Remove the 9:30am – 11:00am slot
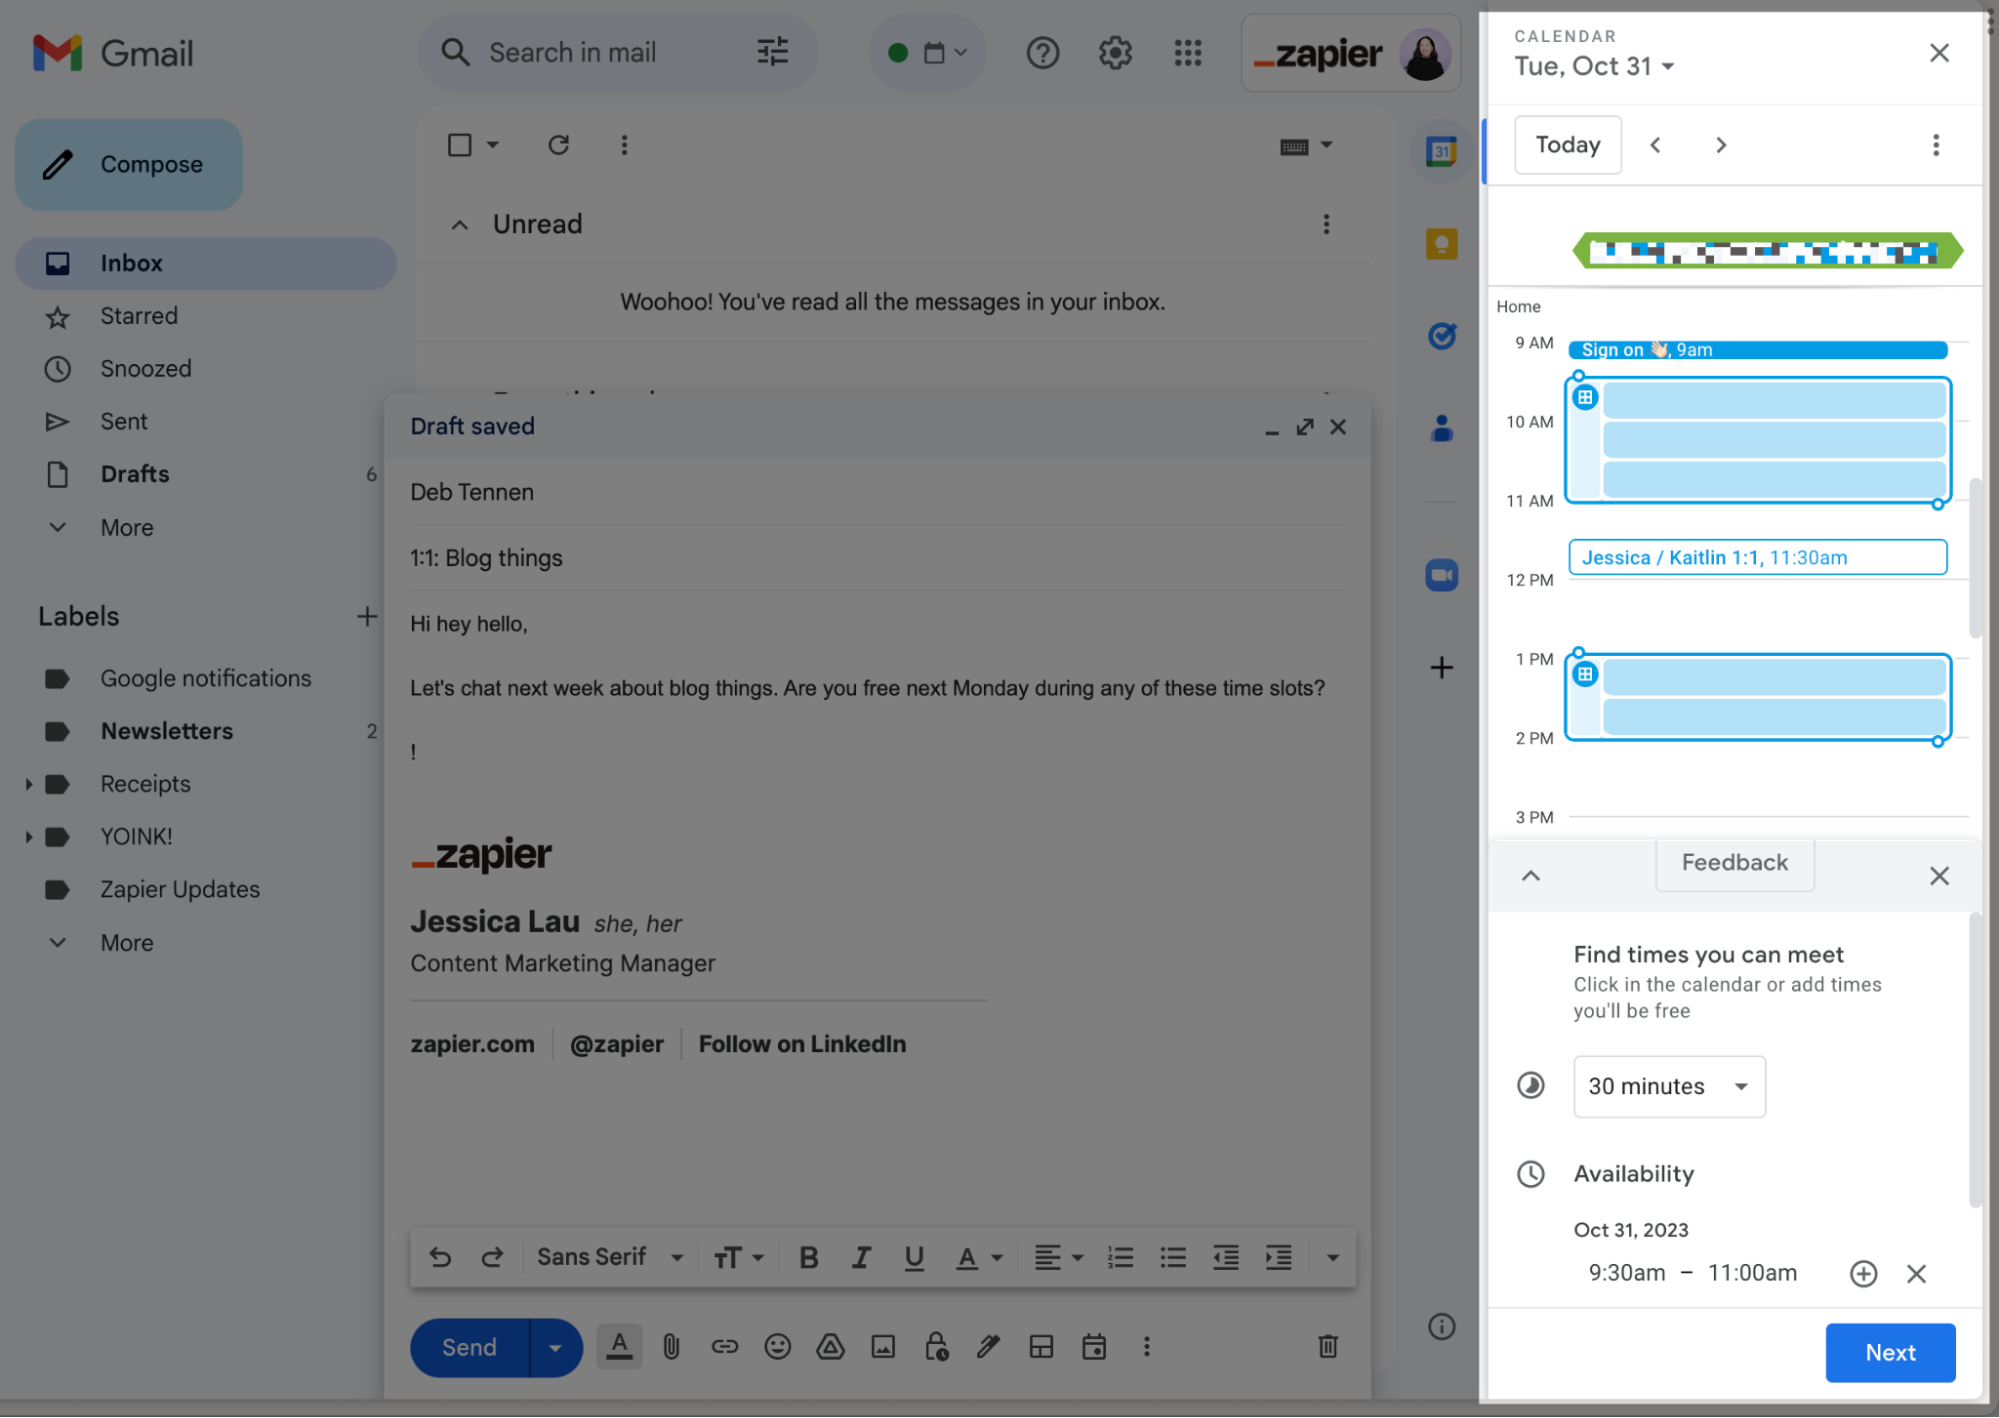Image resolution: width=1999 pixels, height=1418 pixels. tap(1916, 1274)
